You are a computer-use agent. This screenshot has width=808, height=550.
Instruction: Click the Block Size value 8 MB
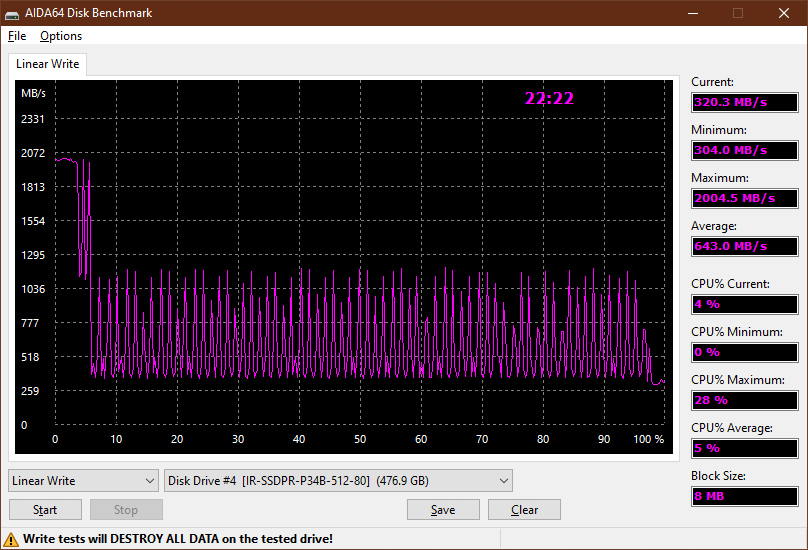coord(745,496)
